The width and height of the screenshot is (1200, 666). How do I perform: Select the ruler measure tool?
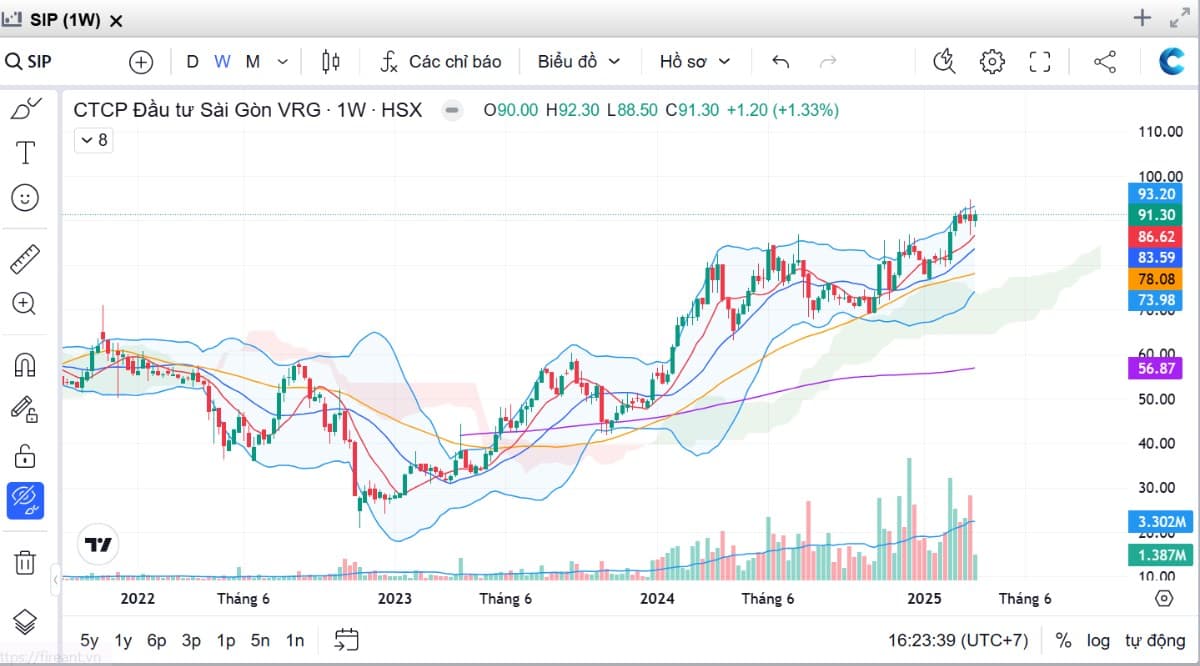pyautogui.click(x=25, y=259)
